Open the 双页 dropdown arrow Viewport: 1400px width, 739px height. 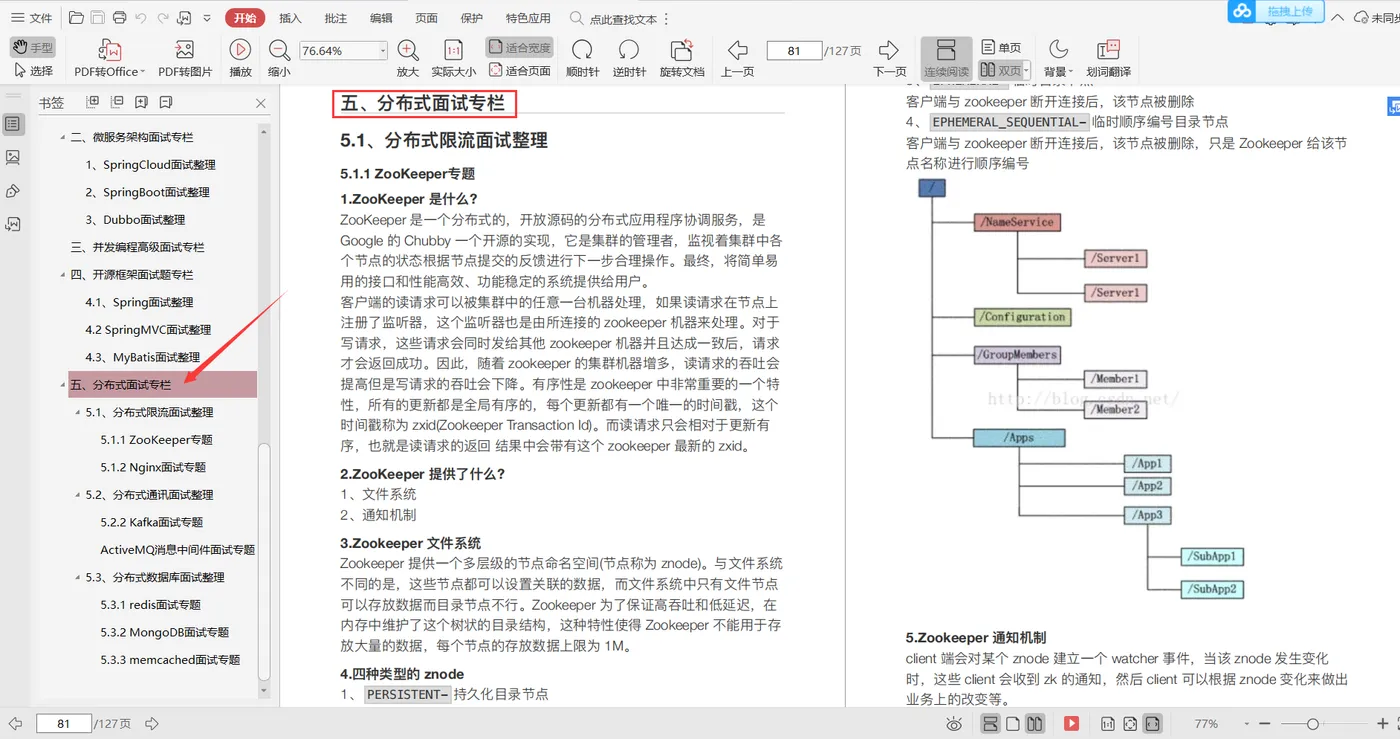[x=1026, y=71]
